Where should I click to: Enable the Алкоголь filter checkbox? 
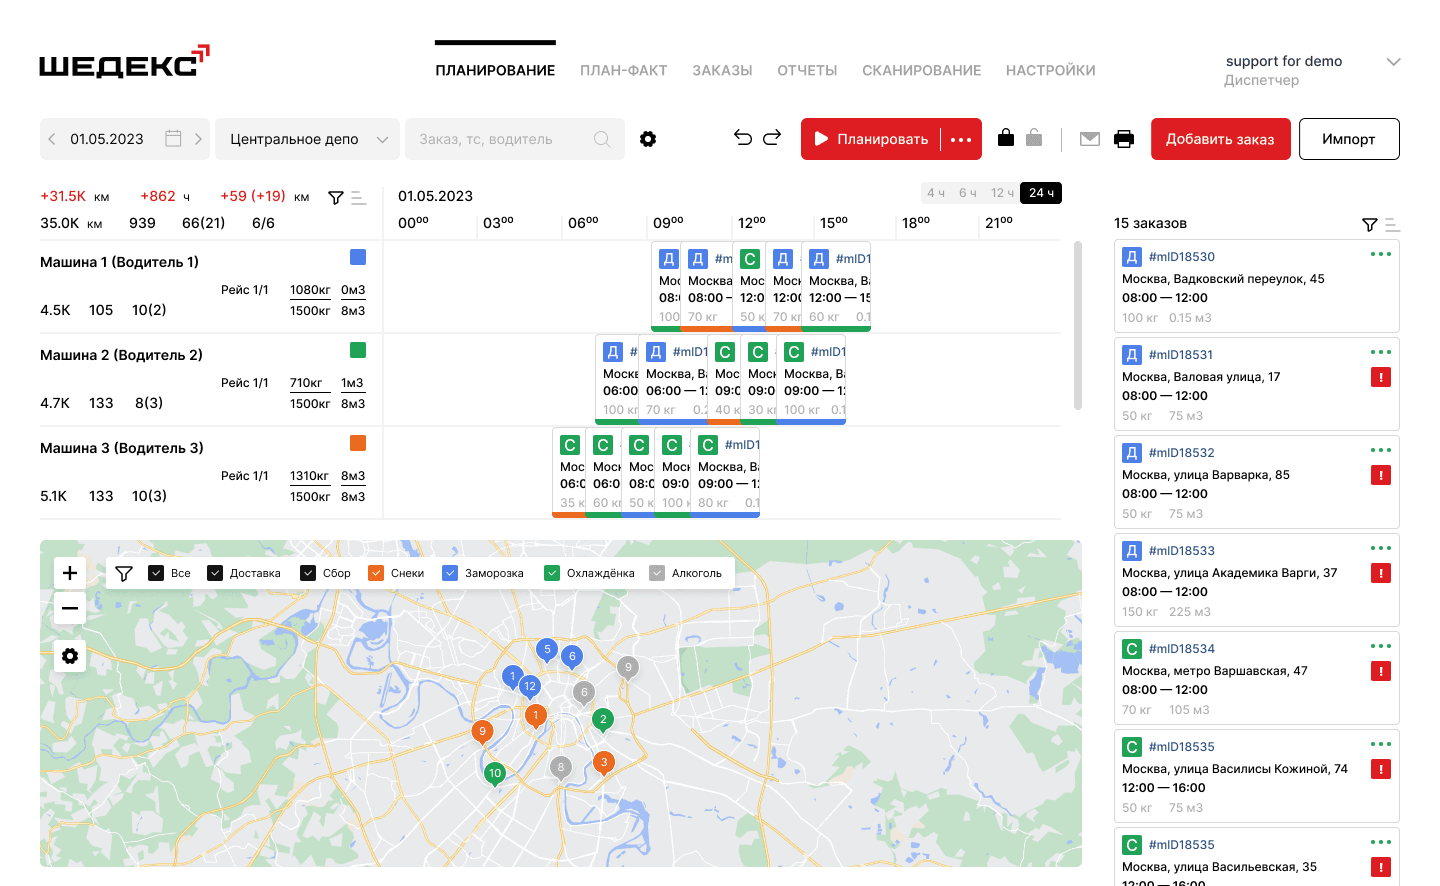657,573
